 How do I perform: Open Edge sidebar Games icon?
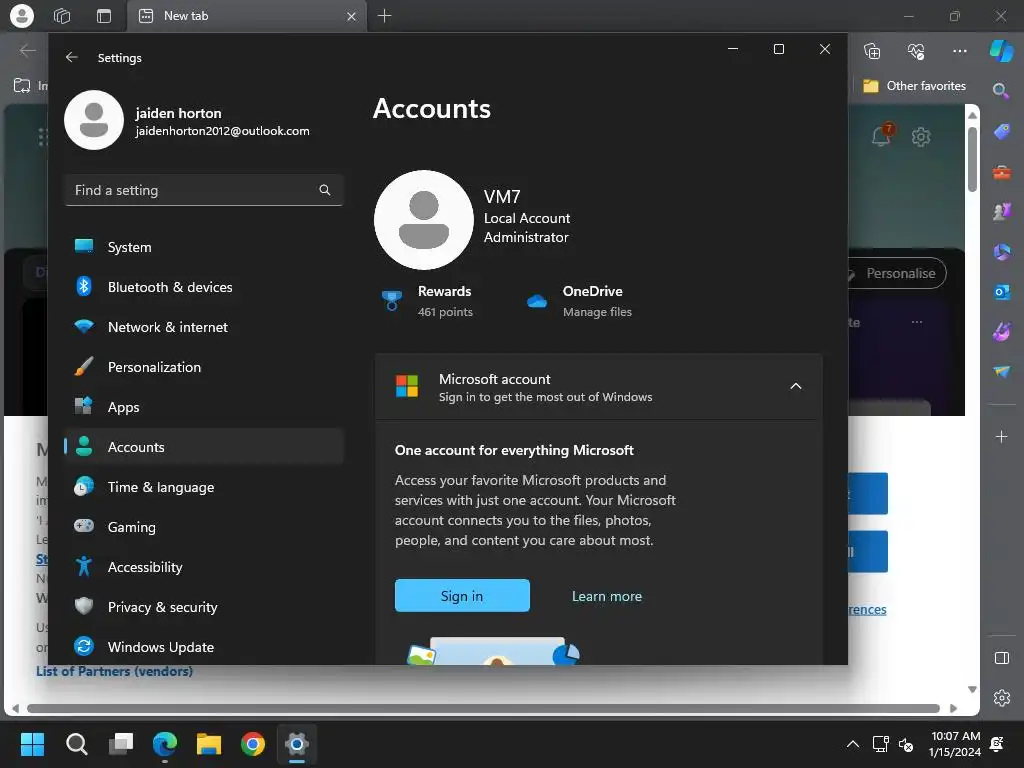click(1002, 212)
